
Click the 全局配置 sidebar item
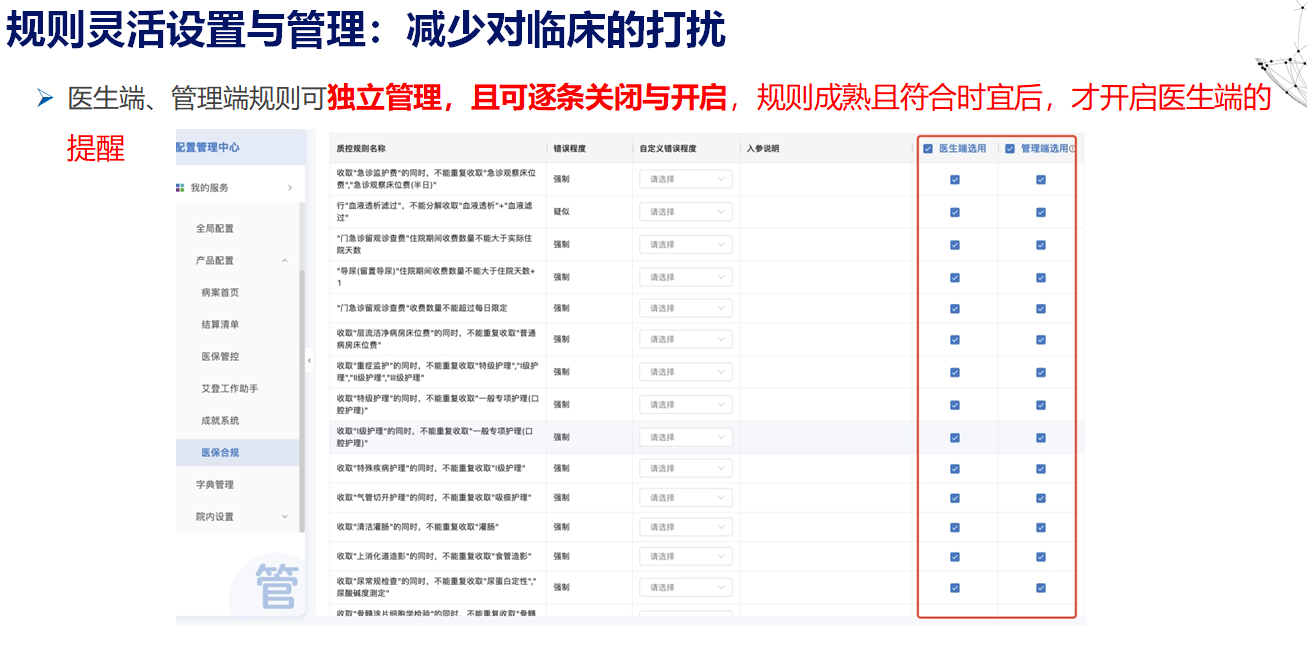(215, 229)
